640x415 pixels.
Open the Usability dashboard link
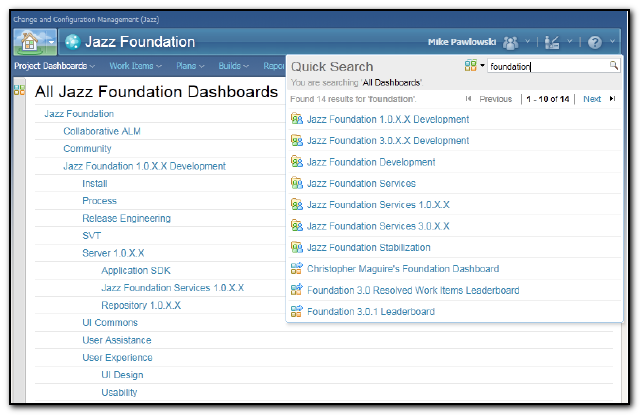[x=119, y=393]
